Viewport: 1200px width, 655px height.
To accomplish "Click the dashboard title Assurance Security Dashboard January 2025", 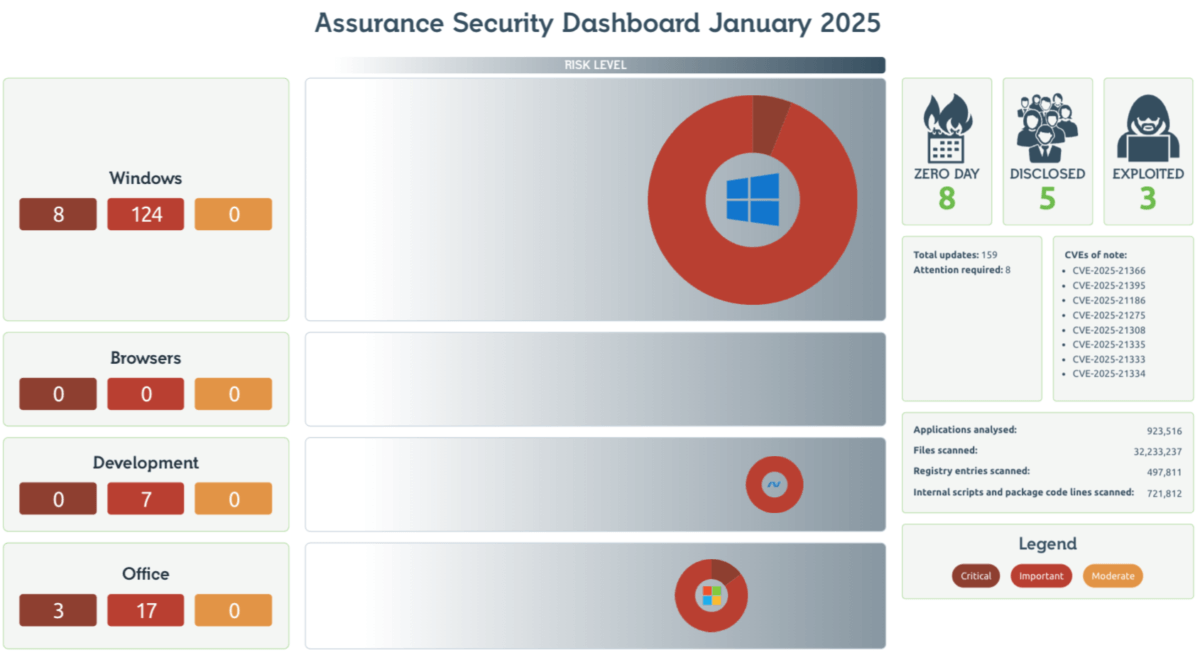I will [597, 23].
